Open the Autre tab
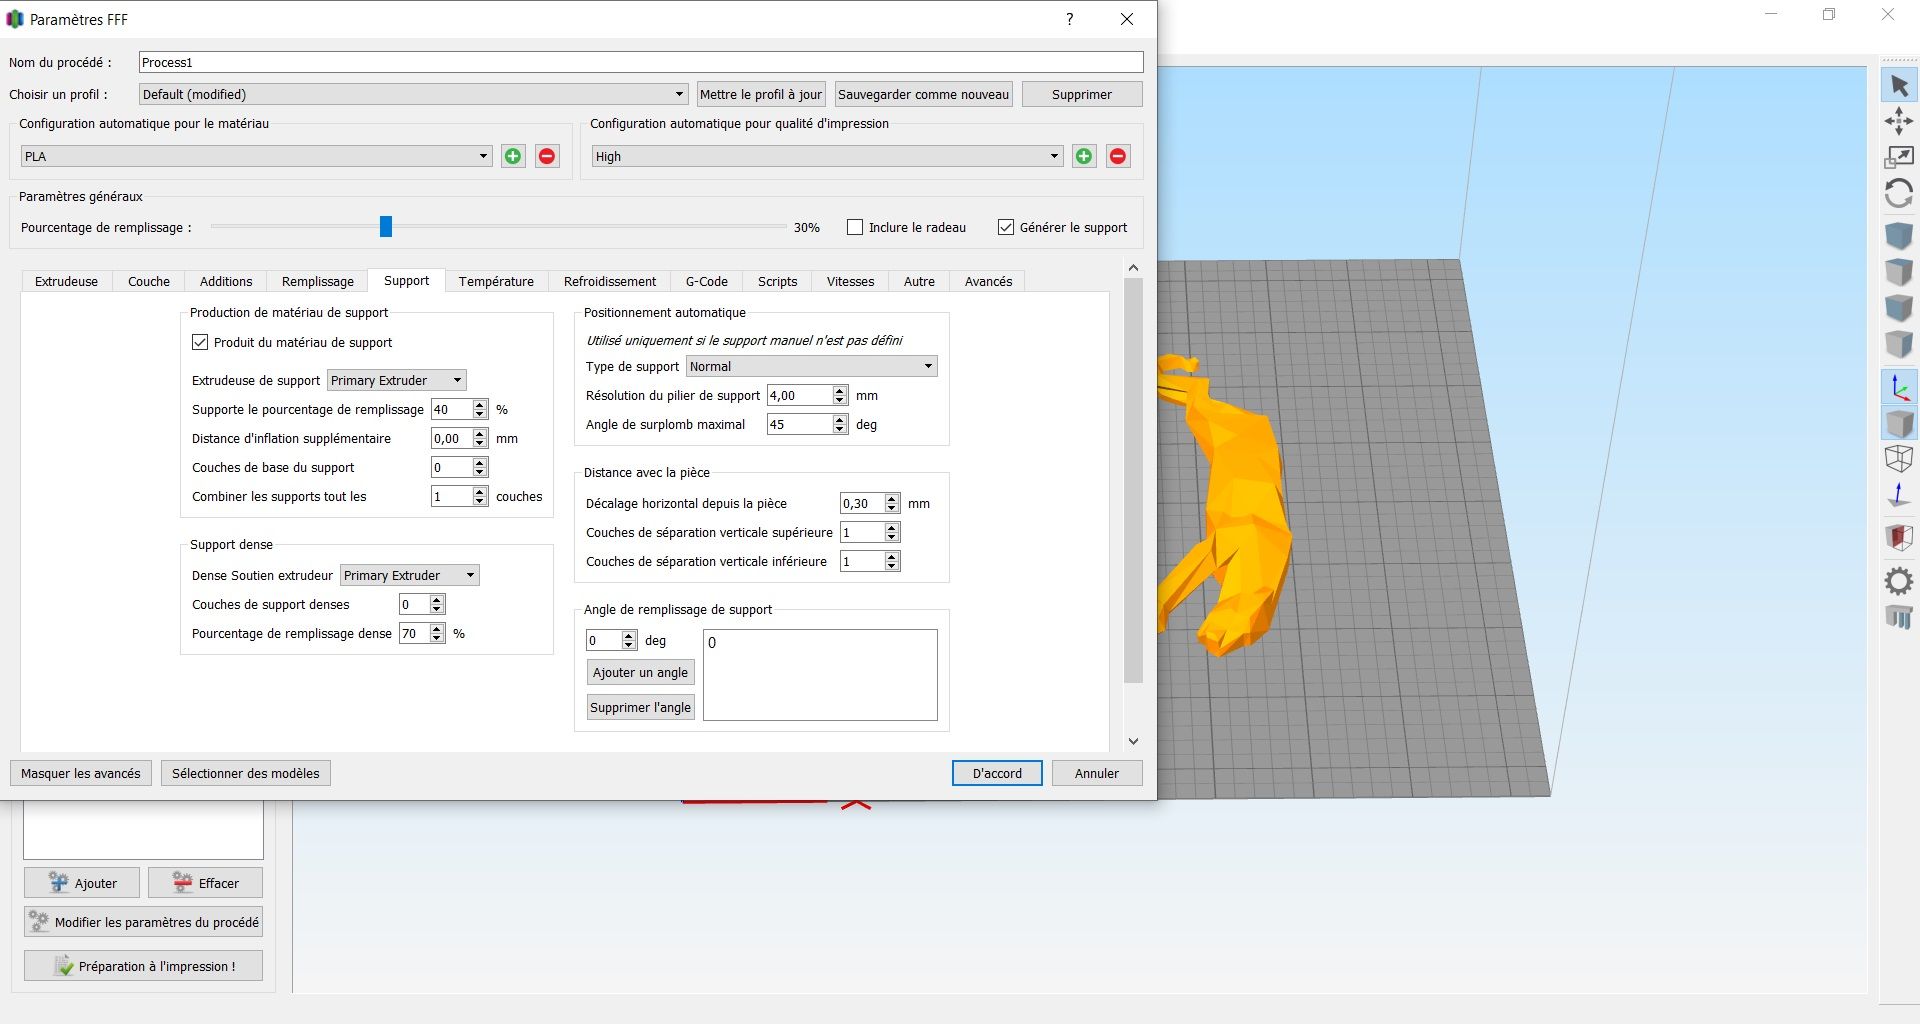This screenshot has height=1024, width=1920. tap(920, 281)
